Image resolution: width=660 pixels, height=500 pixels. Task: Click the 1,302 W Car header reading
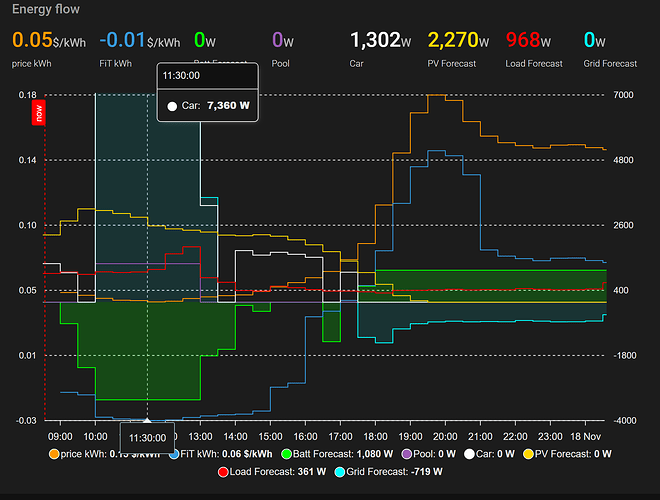coord(380,40)
